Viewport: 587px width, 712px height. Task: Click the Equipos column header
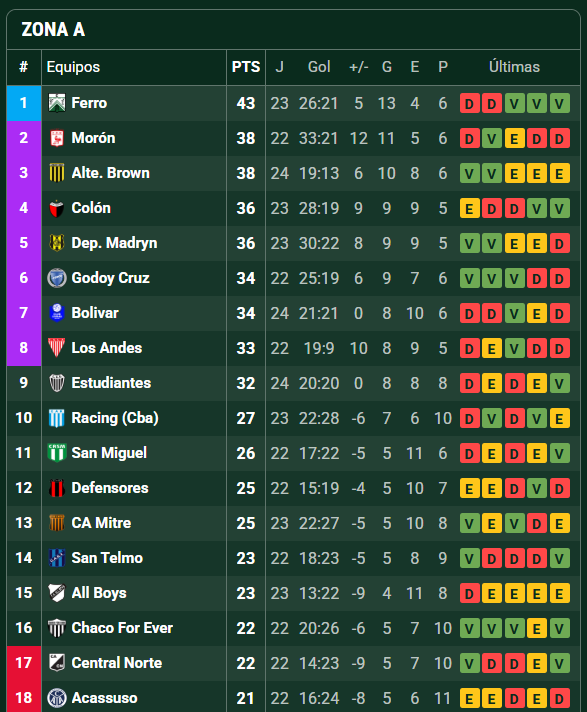pos(73,67)
